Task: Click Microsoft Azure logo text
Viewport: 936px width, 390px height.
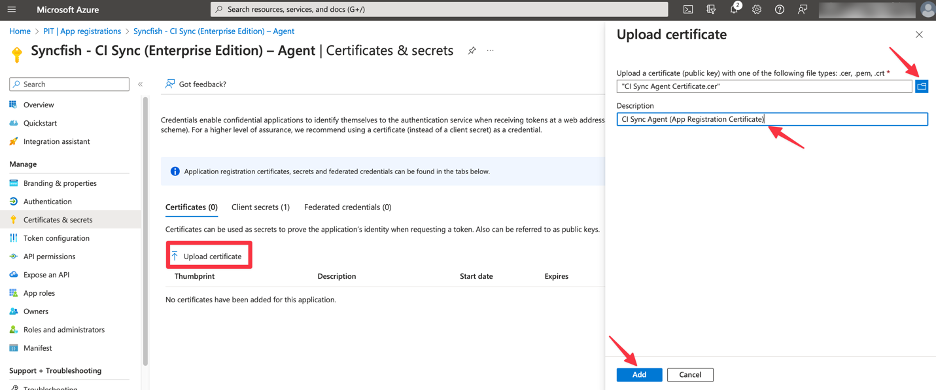Action: point(68,10)
